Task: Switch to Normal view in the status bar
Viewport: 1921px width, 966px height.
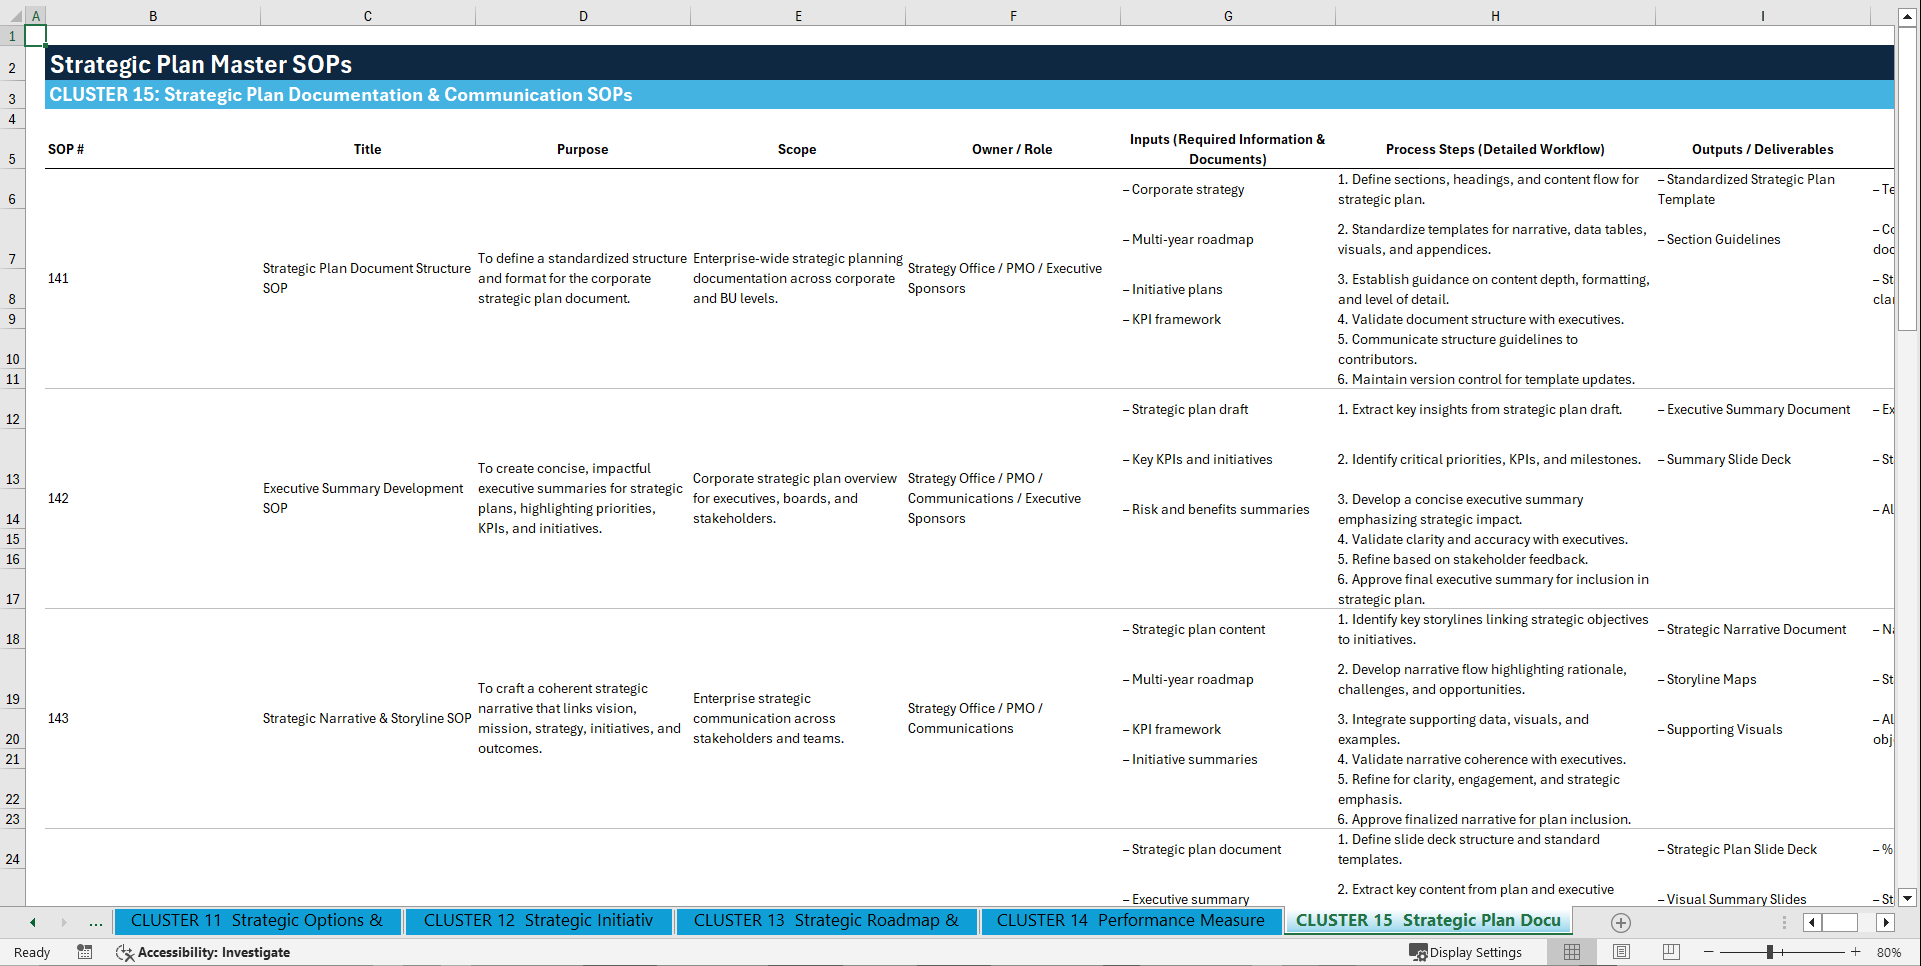Action: tap(1572, 952)
